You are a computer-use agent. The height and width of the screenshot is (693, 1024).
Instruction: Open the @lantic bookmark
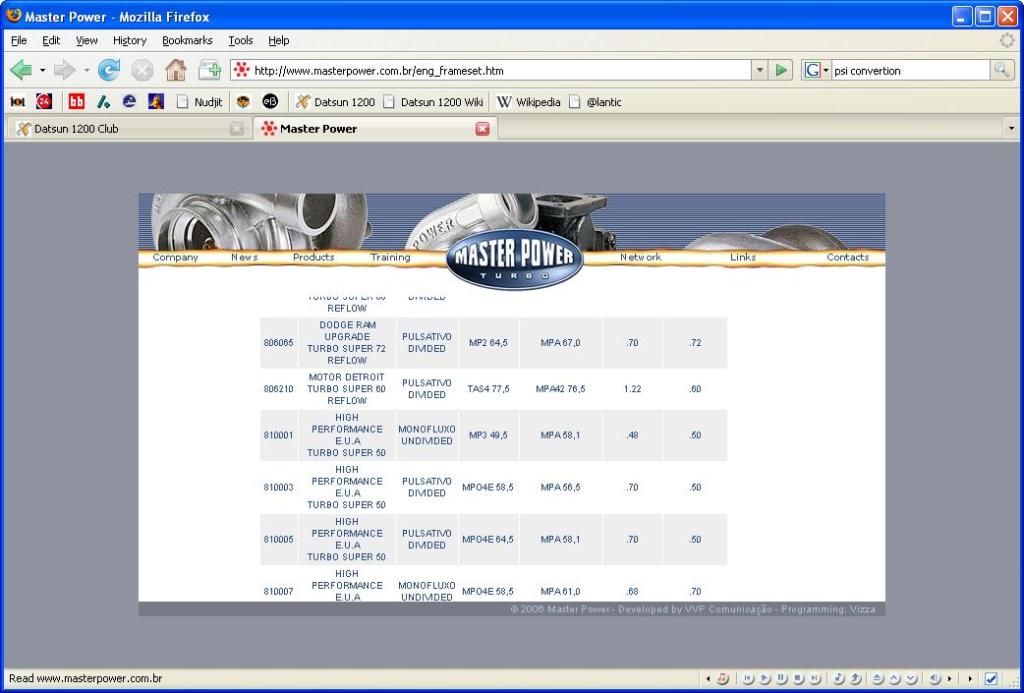point(595,102)
